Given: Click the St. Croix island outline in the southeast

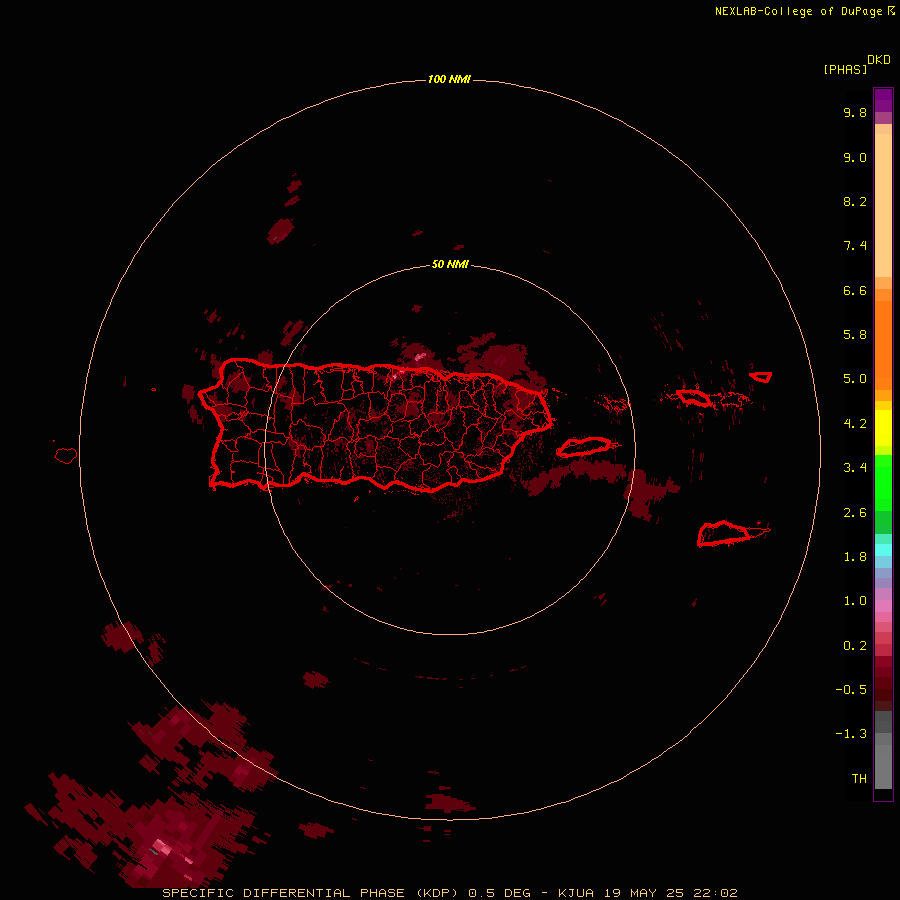Looking at the screenshot, I should (724, 533).
